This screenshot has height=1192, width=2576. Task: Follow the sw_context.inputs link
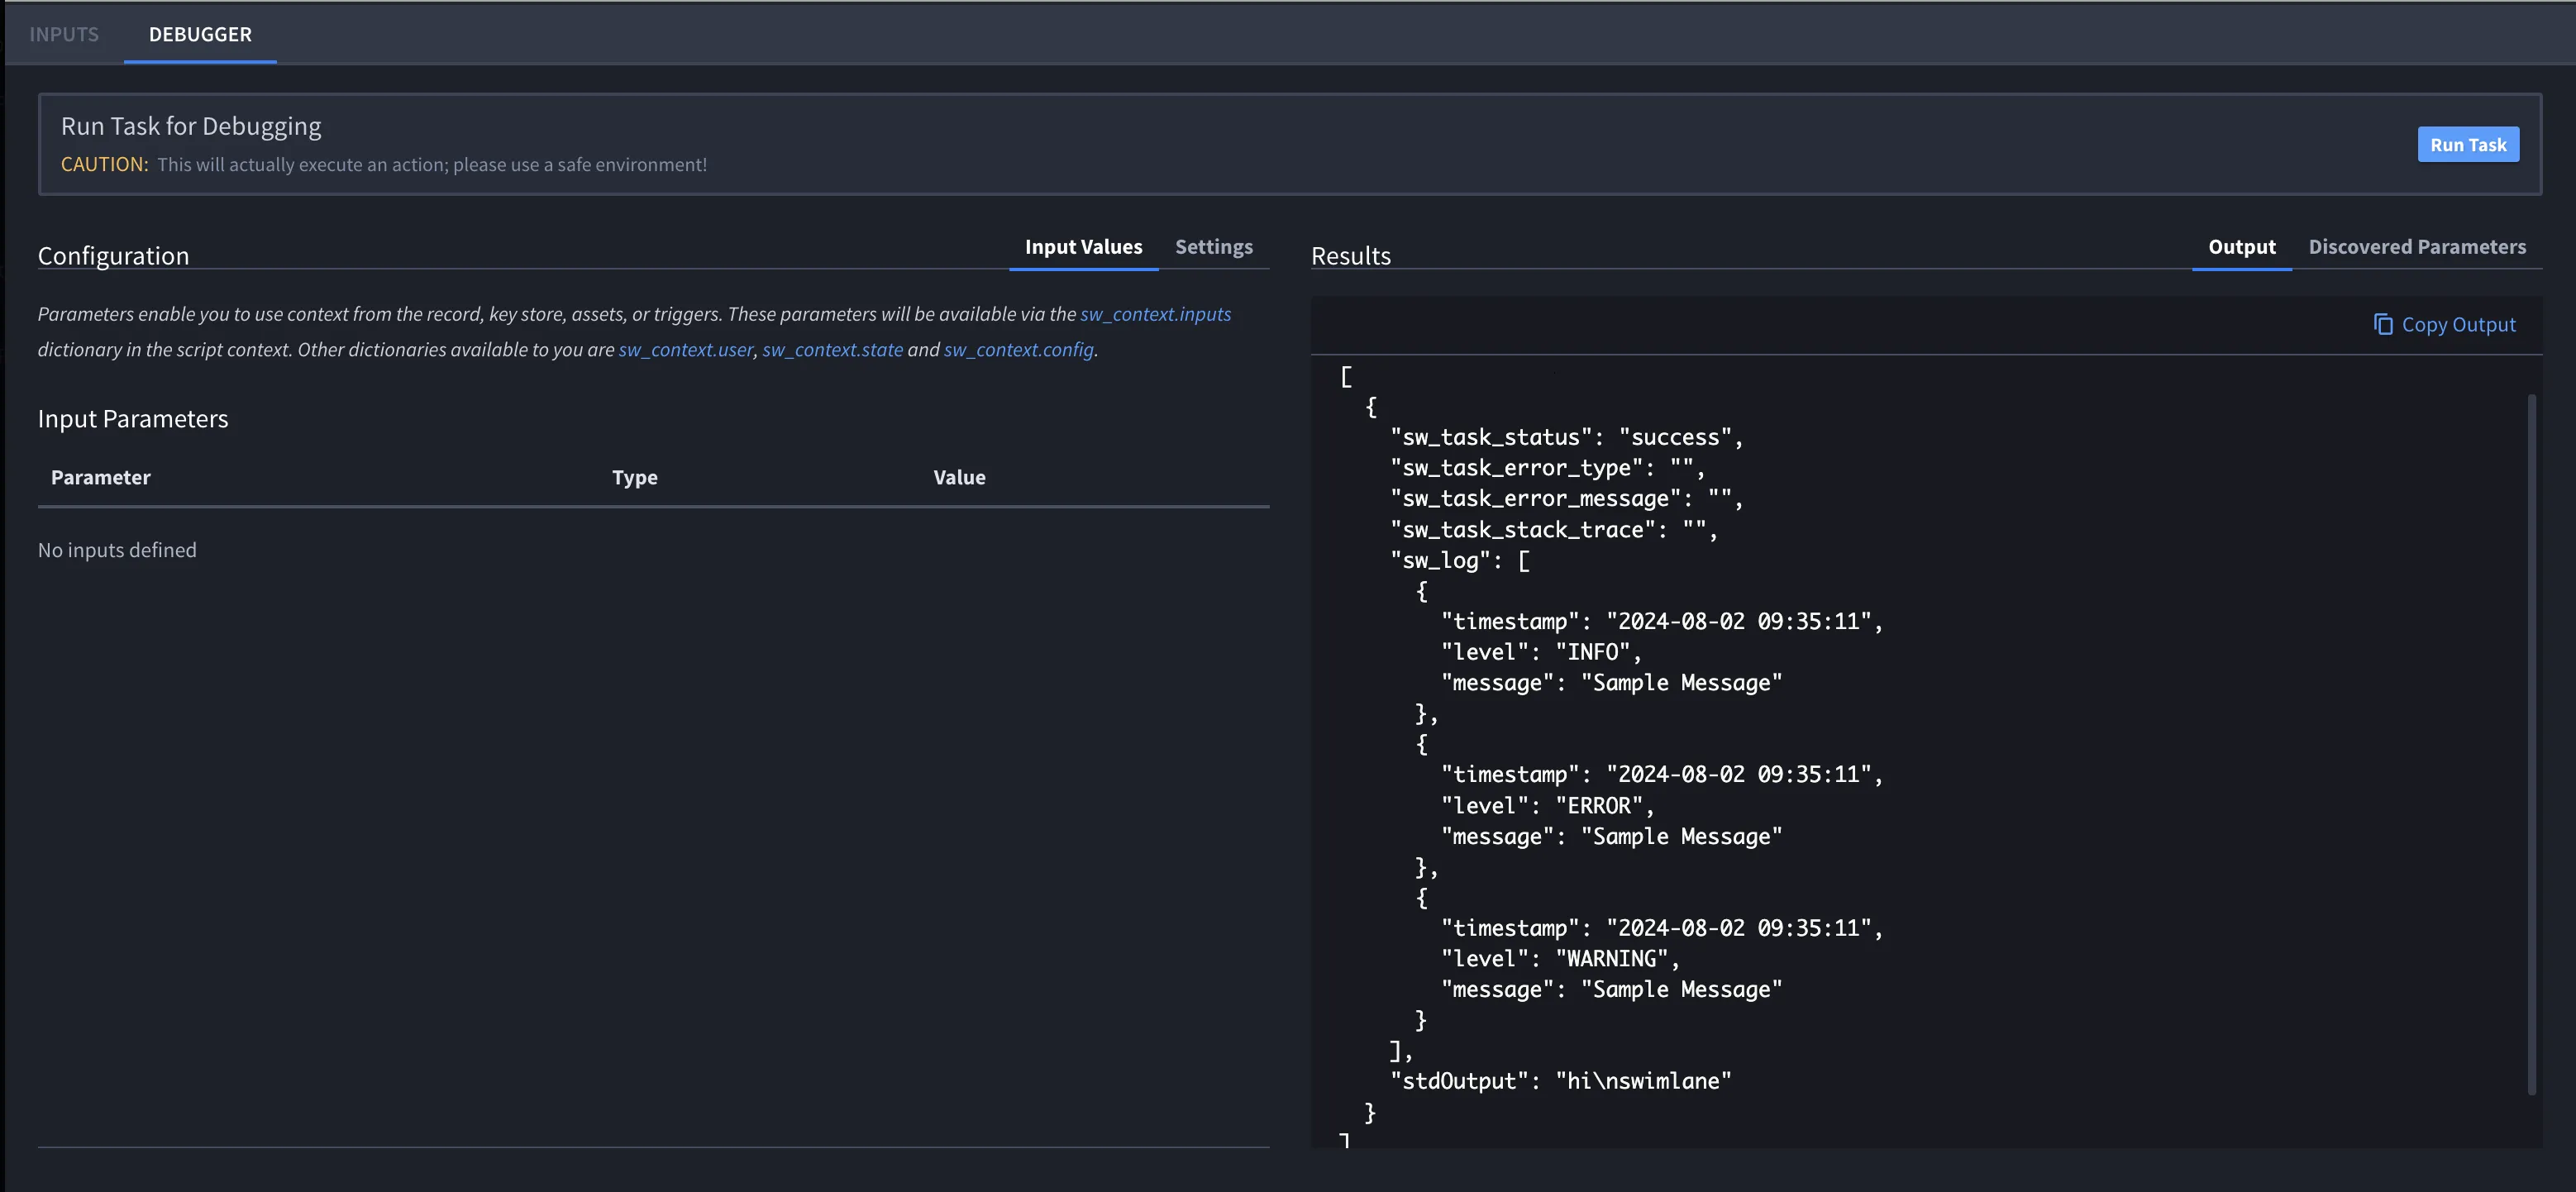click(1155, 314)
